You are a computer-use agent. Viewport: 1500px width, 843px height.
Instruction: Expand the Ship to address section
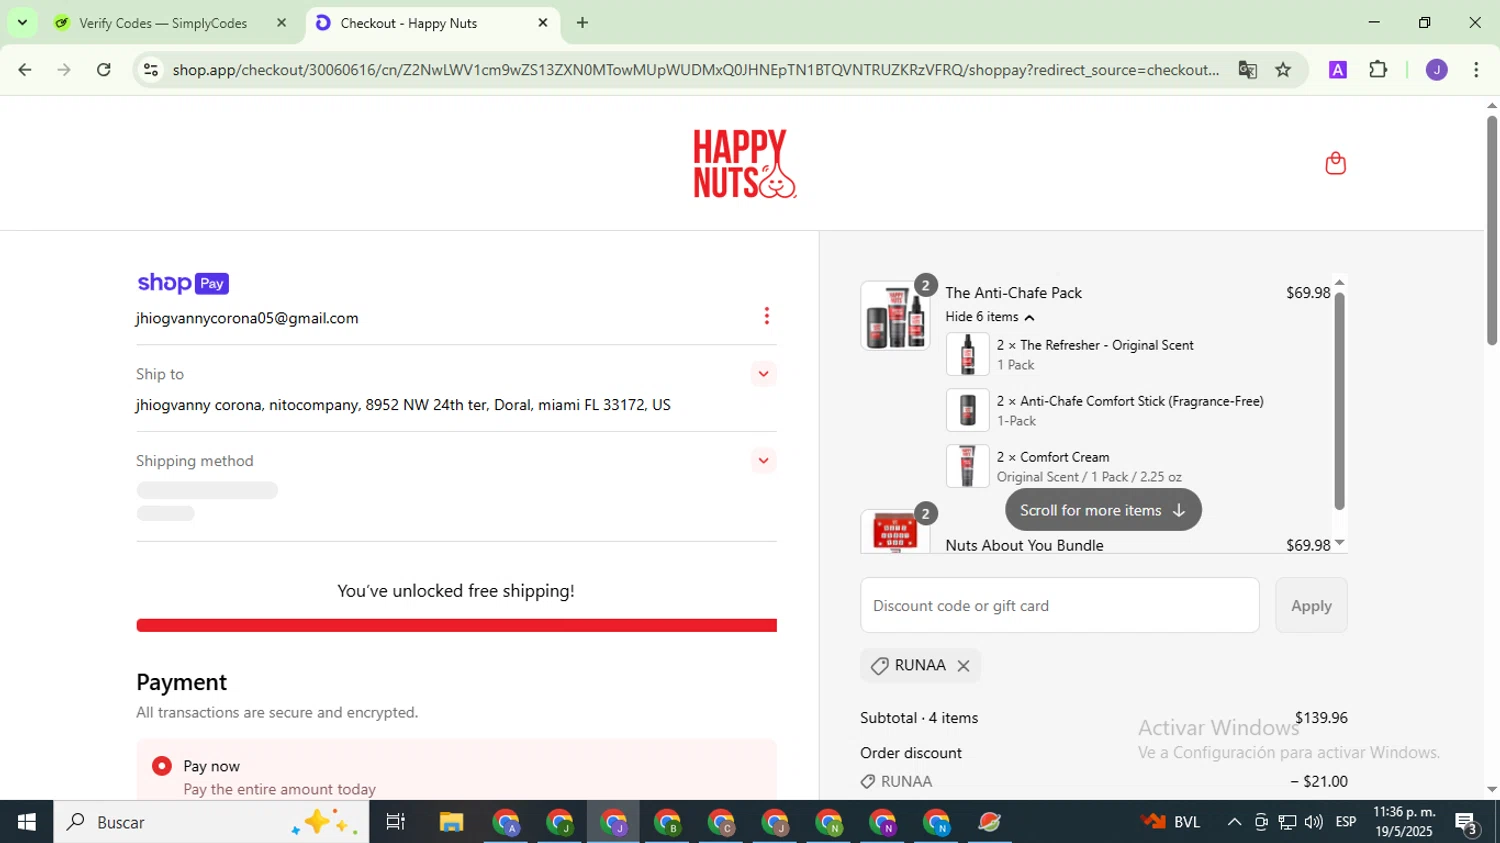[x=763, y=374]
